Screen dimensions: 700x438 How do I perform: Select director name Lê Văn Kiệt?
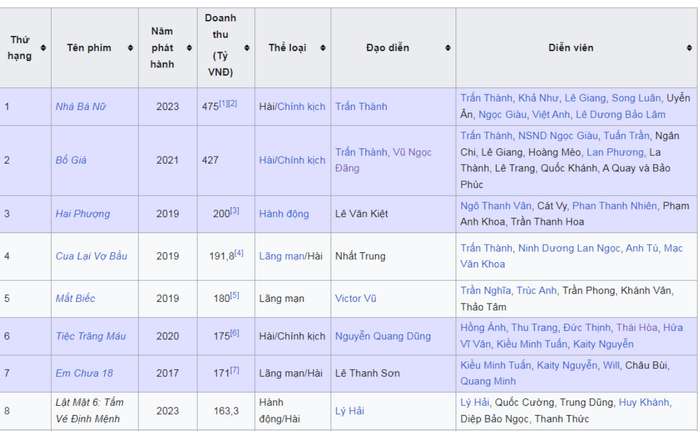click(x=361, y=214)
